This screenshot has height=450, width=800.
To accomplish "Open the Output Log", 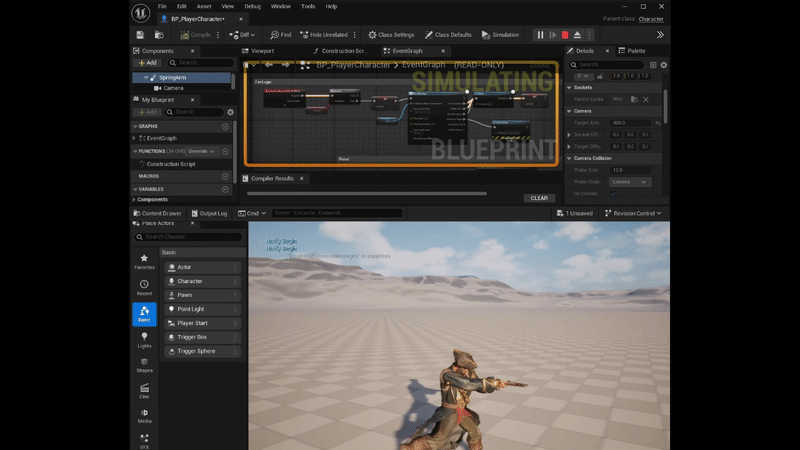I will (209, 213).
